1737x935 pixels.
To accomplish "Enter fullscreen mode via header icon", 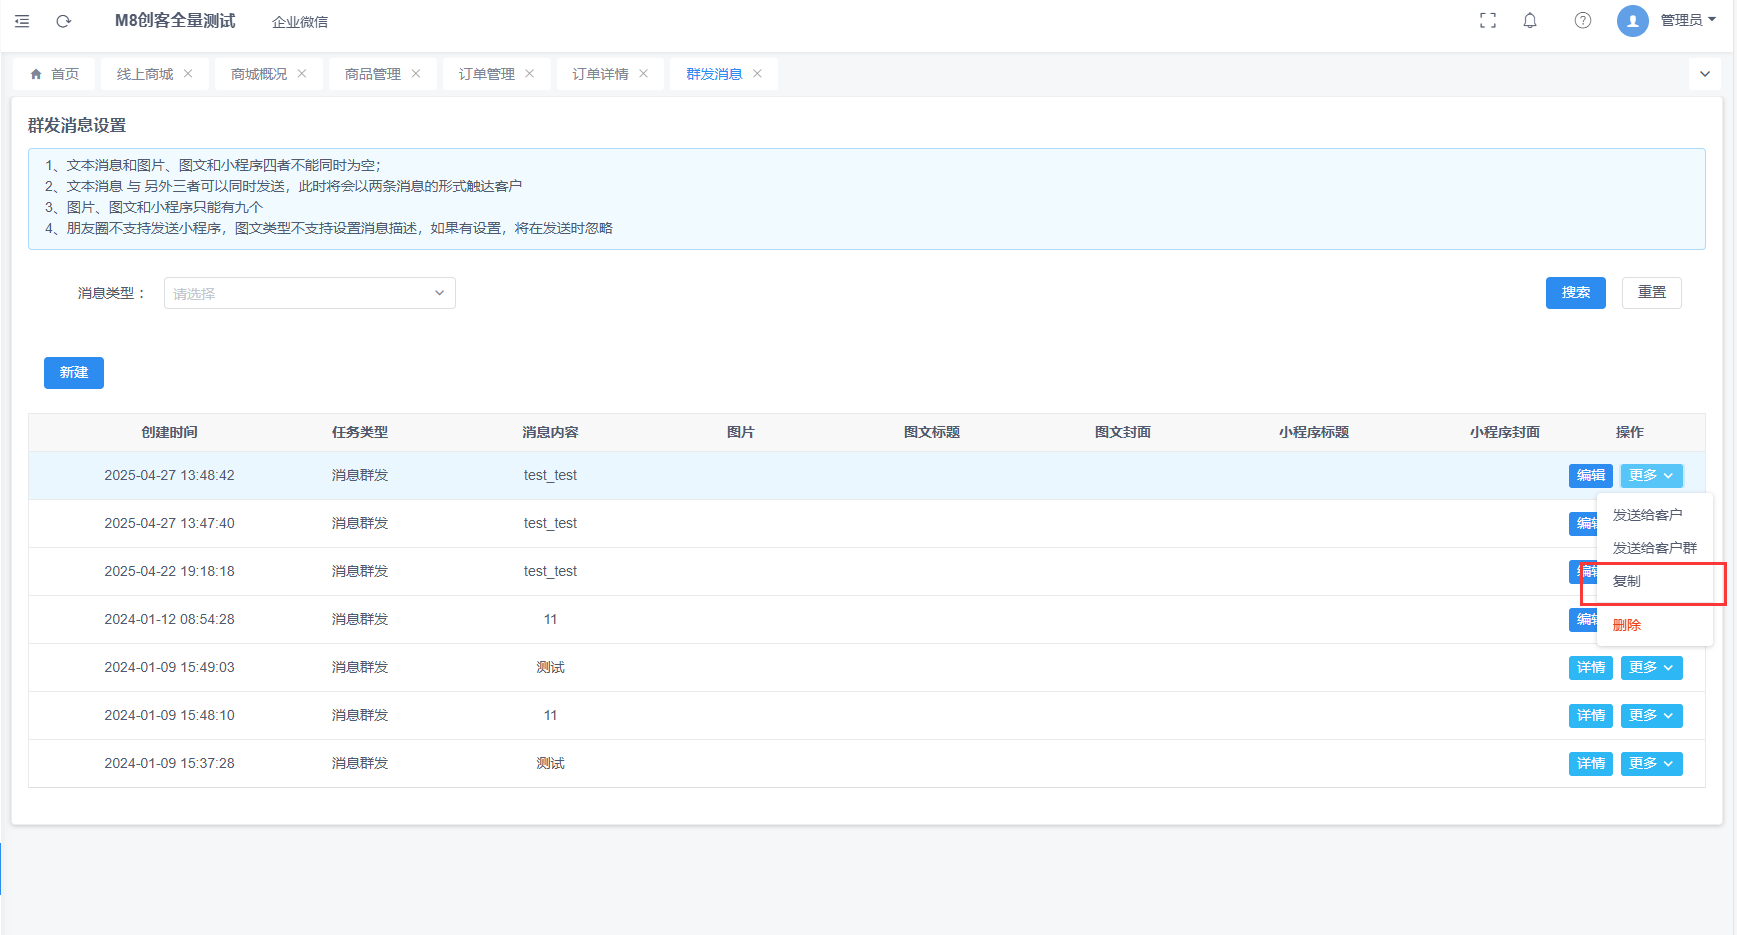I will [x=1487, y=21].
